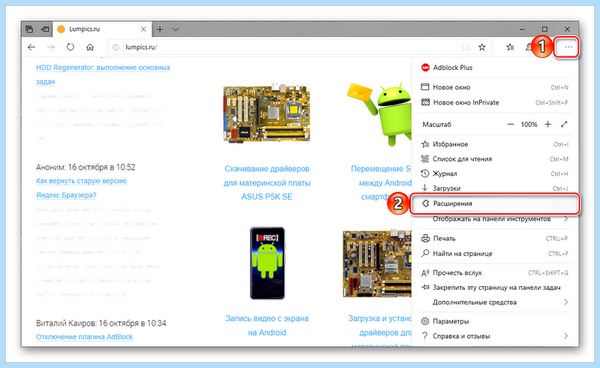
Task: Open Избранное from menu
Action: 495,144
